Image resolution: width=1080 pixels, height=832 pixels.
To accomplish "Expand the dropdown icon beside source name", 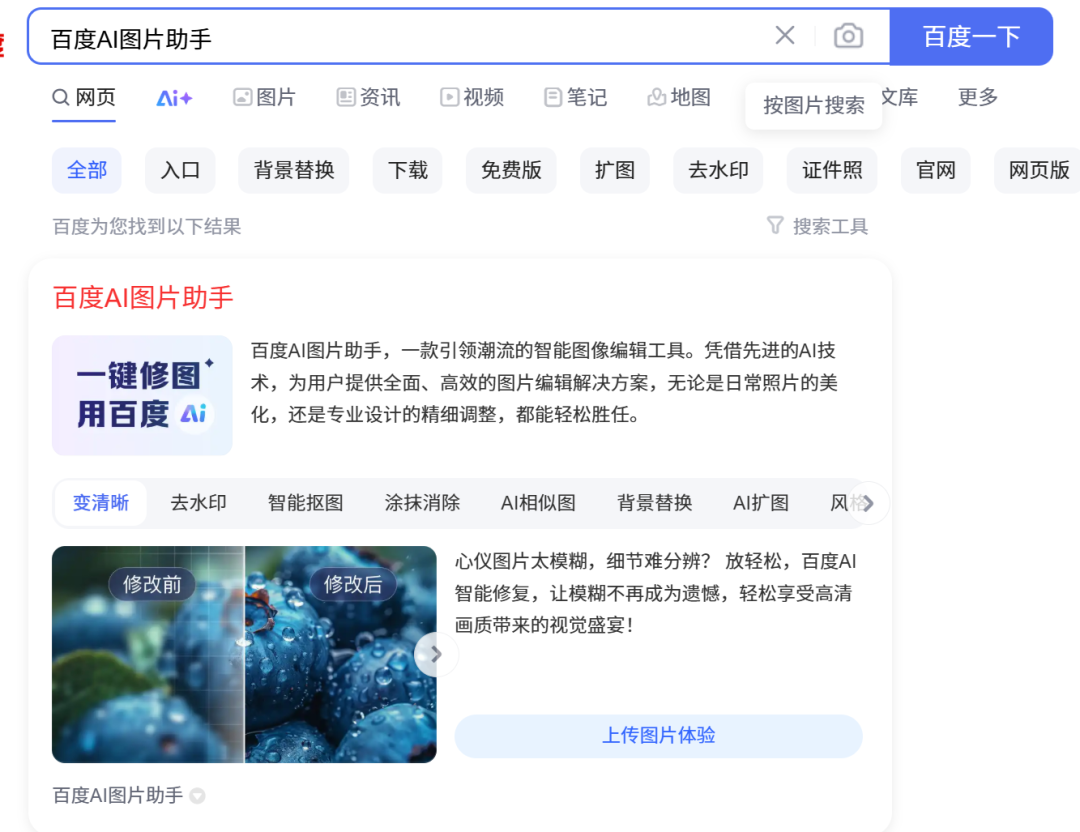I will pyautogui.click(x=198, y=796).
